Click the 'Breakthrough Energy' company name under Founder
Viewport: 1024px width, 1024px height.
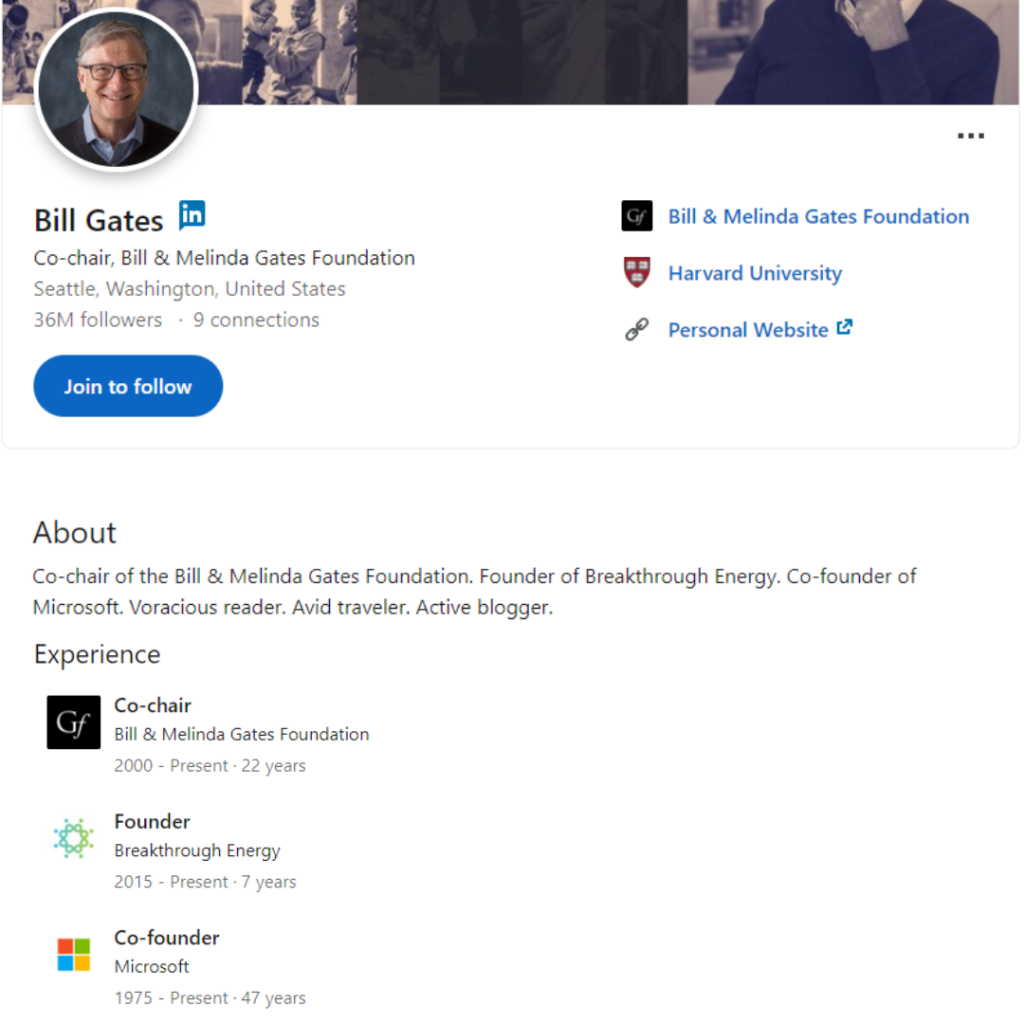click(197, 850)
